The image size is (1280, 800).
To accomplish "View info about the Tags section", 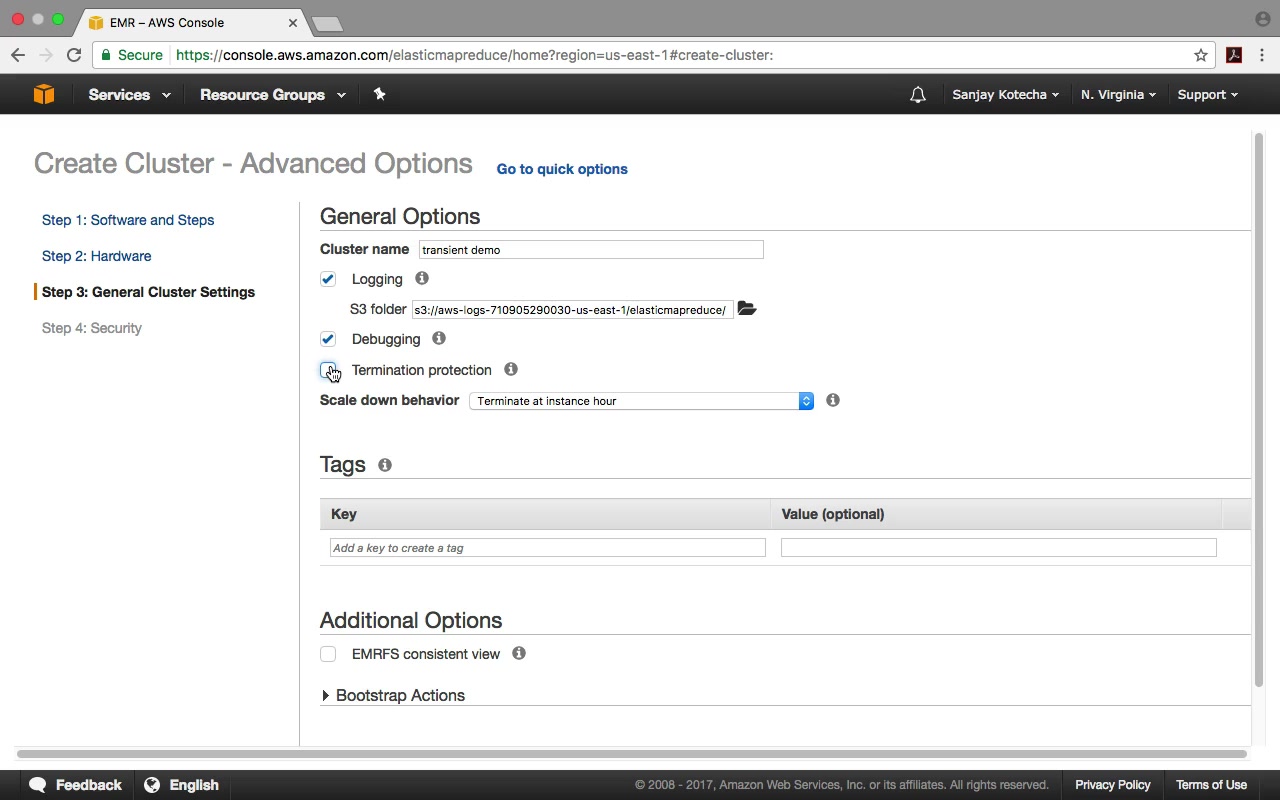I will (x=385, y=465).
